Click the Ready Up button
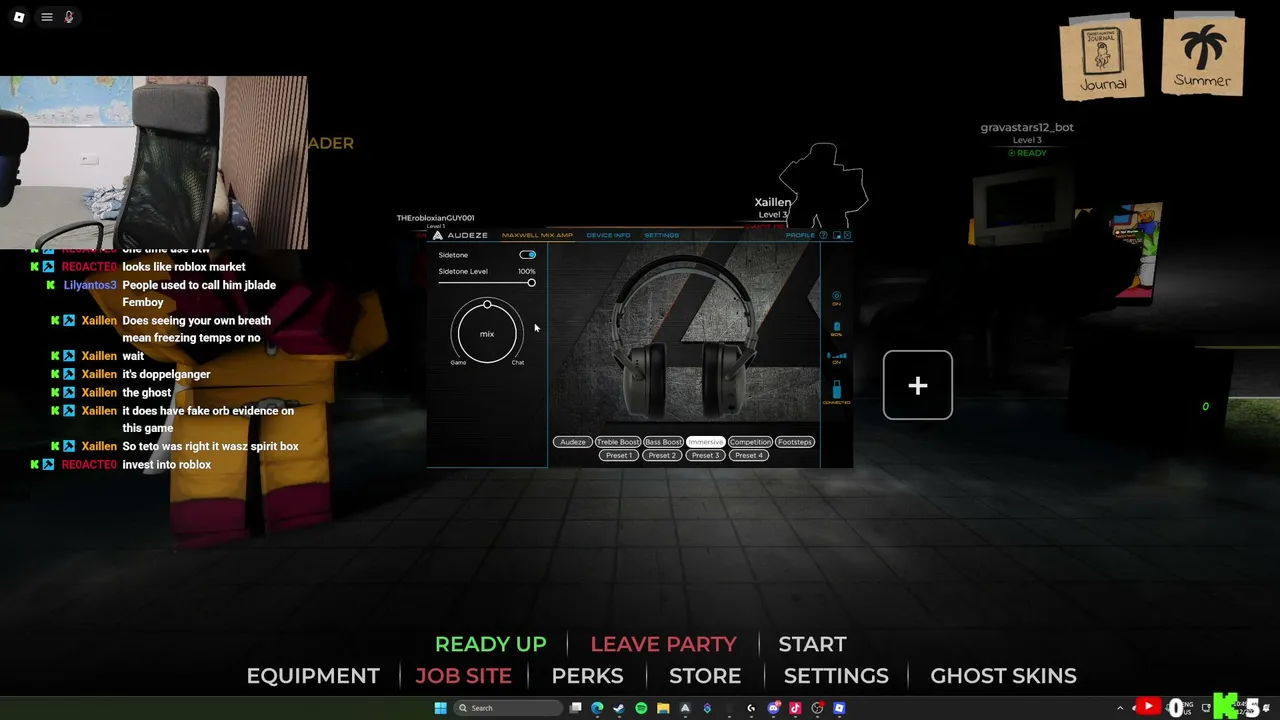Viewport: 1280px width, 720px height. [x=491, y=644]
